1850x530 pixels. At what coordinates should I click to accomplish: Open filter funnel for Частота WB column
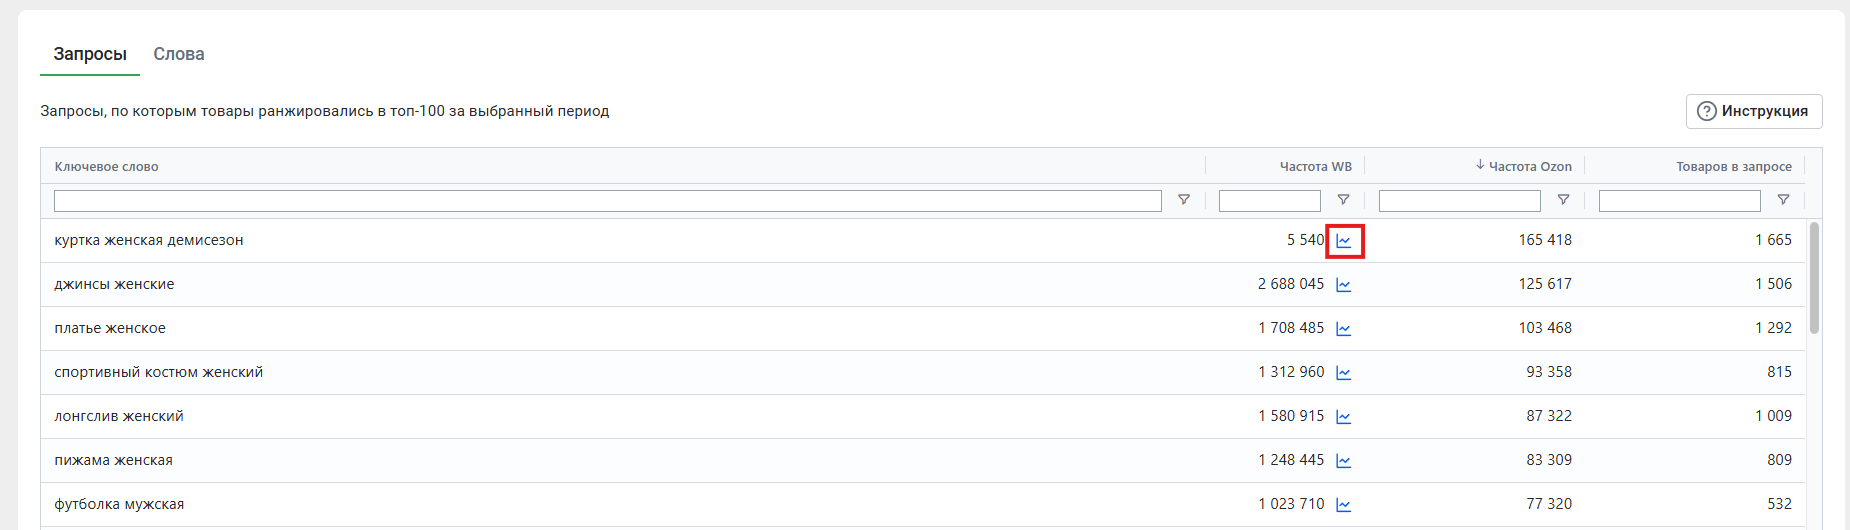tap(1344, 200)
